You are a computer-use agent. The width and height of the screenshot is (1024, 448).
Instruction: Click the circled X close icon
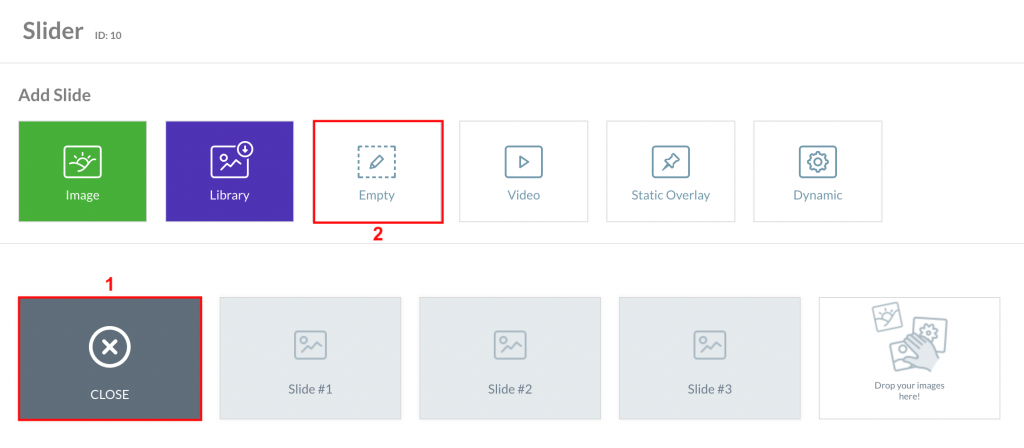(110, 347)
